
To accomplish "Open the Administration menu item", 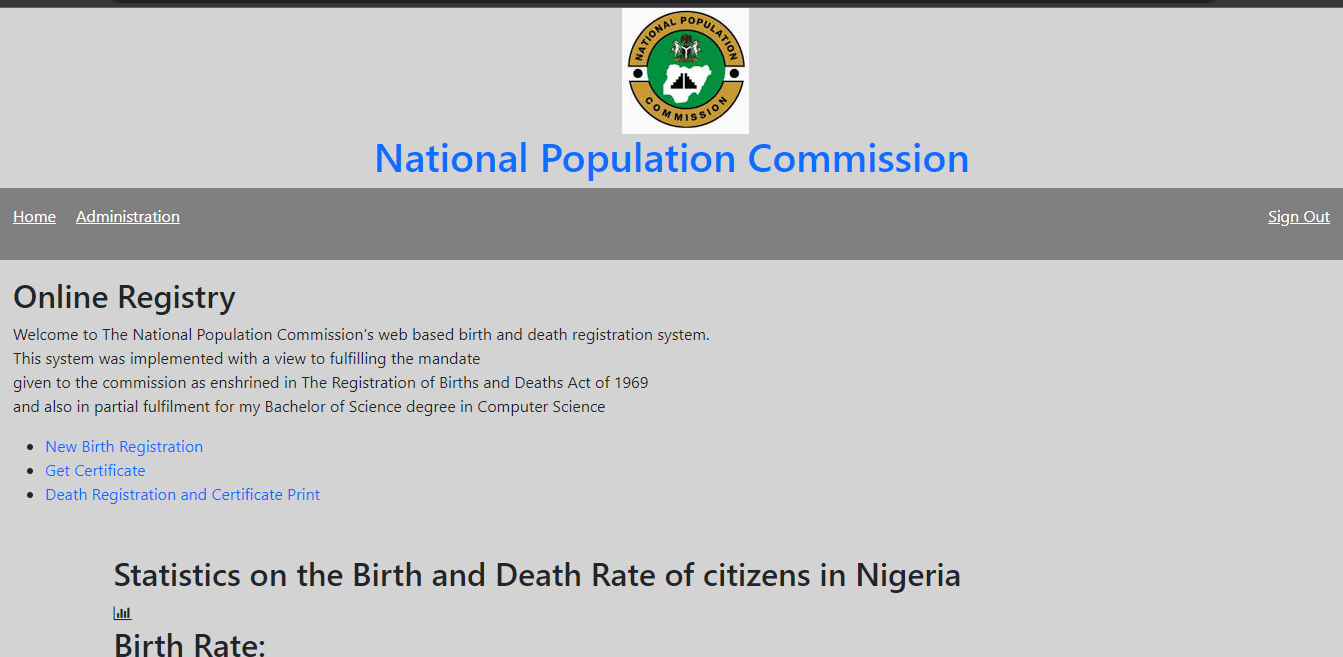I will pyautogui.click(x=128, y=217).
